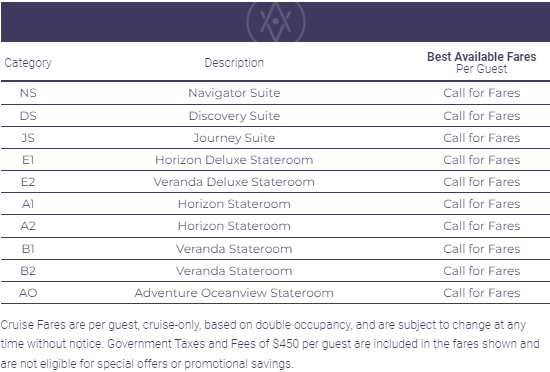Click Call for Fares in Journey Suite row
Image resolution: width=550 pixels, height=372 pixels.
[481, 138]
